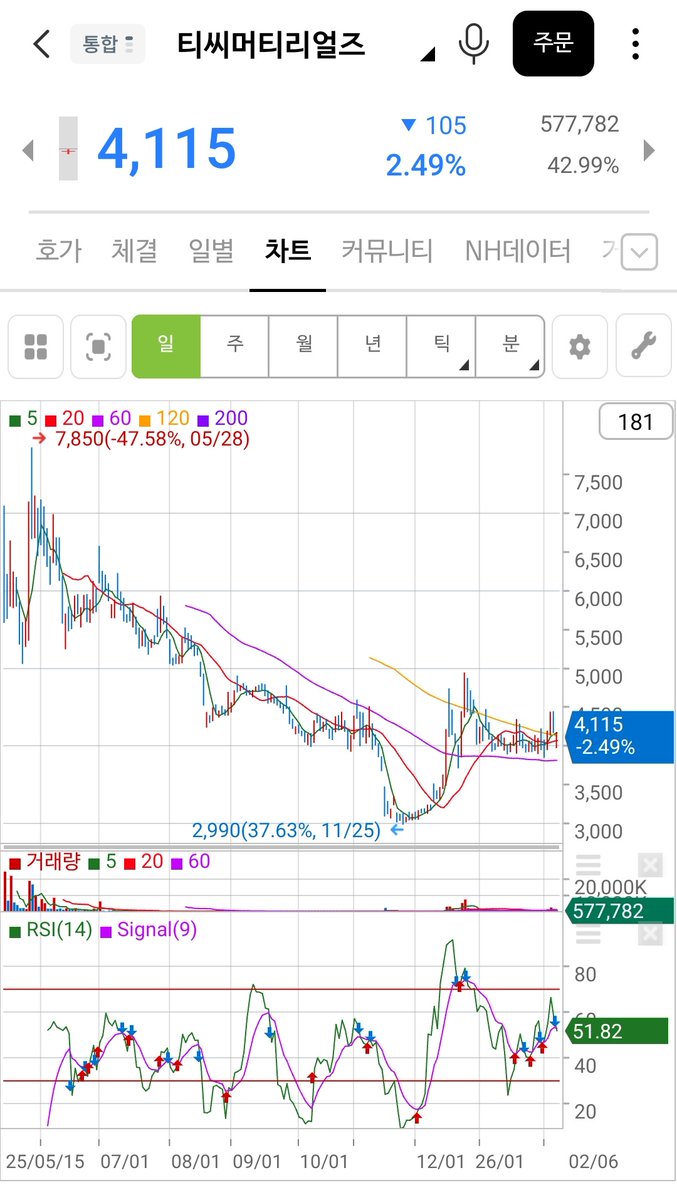Edit the 181 candle count field
The height and width of the screenshot is (1200, 677).
pos(635,422)
